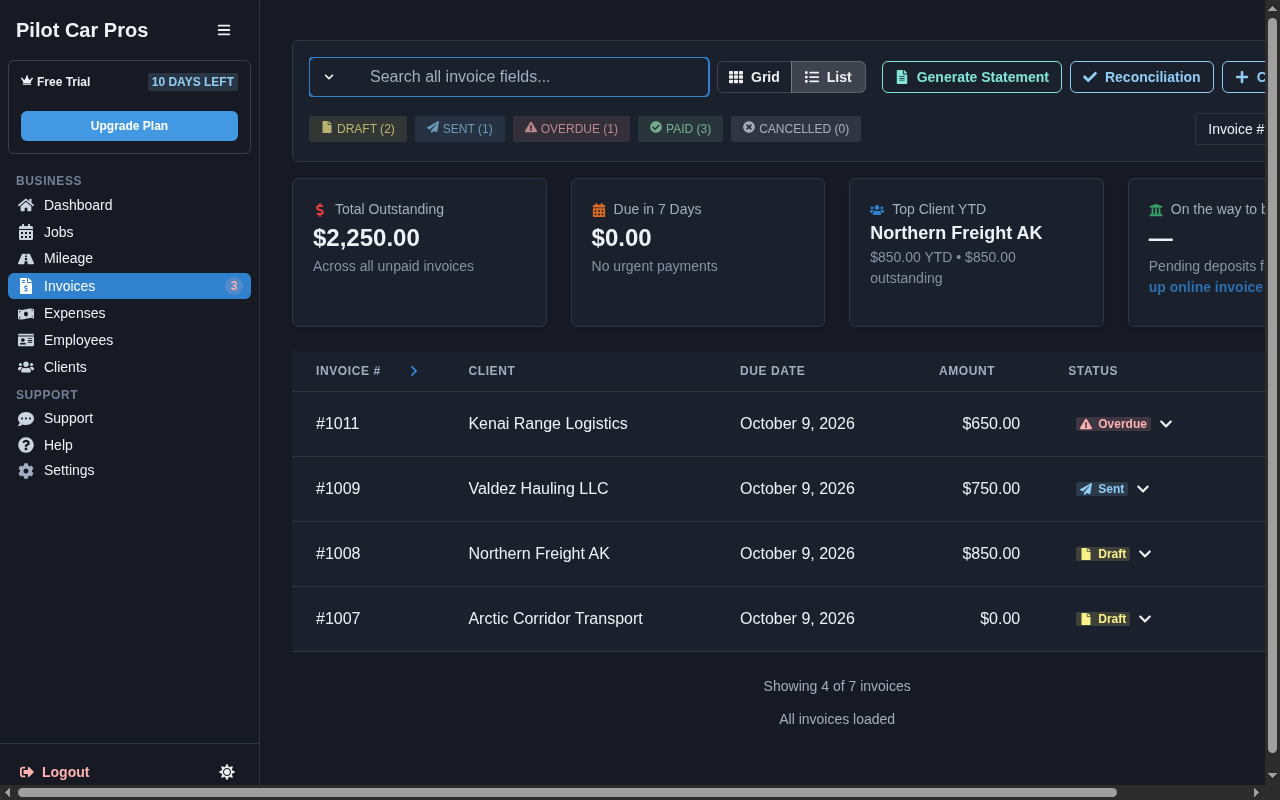Click the Clients people icon
The height and width of the screenshot is (800, 1280).
coord(26,367)
